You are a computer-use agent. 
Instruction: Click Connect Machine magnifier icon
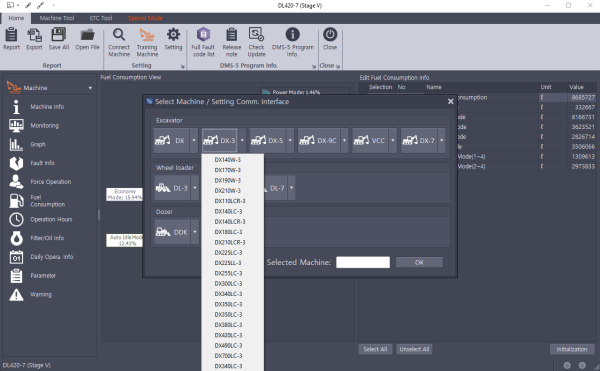pos(119,35)
